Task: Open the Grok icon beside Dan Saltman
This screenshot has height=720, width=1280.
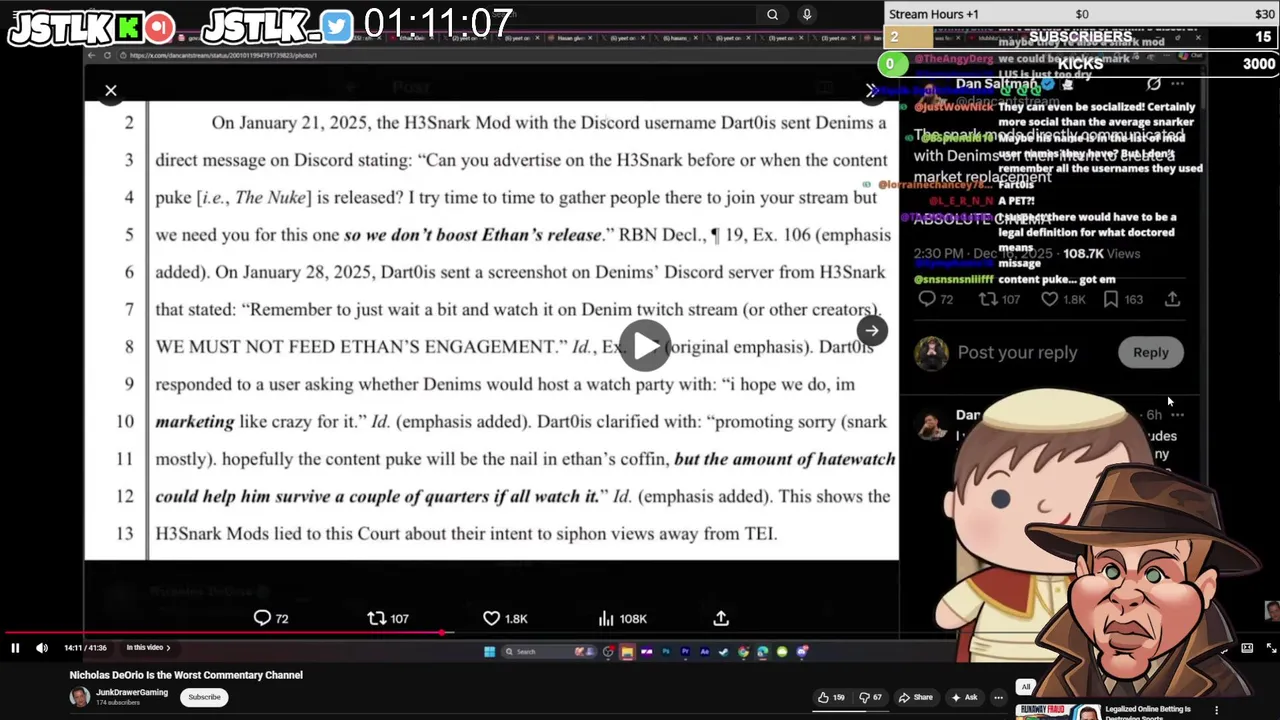Action: coord(1153,84)
